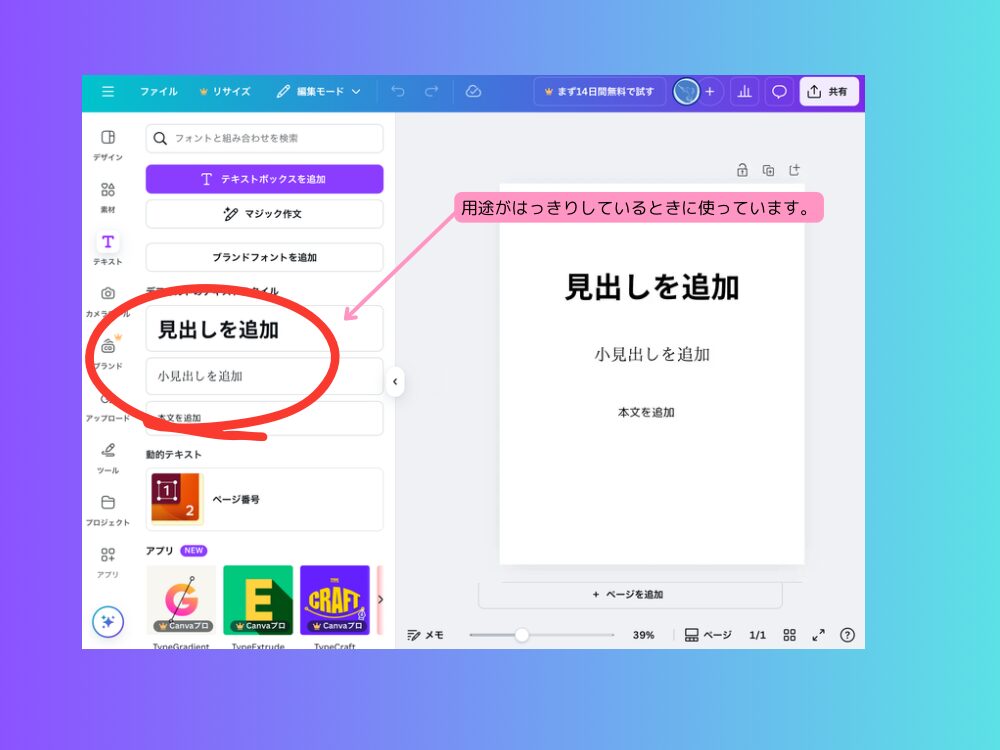Screen dimensions: 1000x750
Task: Click the add page icon above canvas
Action: pyautogui.click(x=794, y=170)
